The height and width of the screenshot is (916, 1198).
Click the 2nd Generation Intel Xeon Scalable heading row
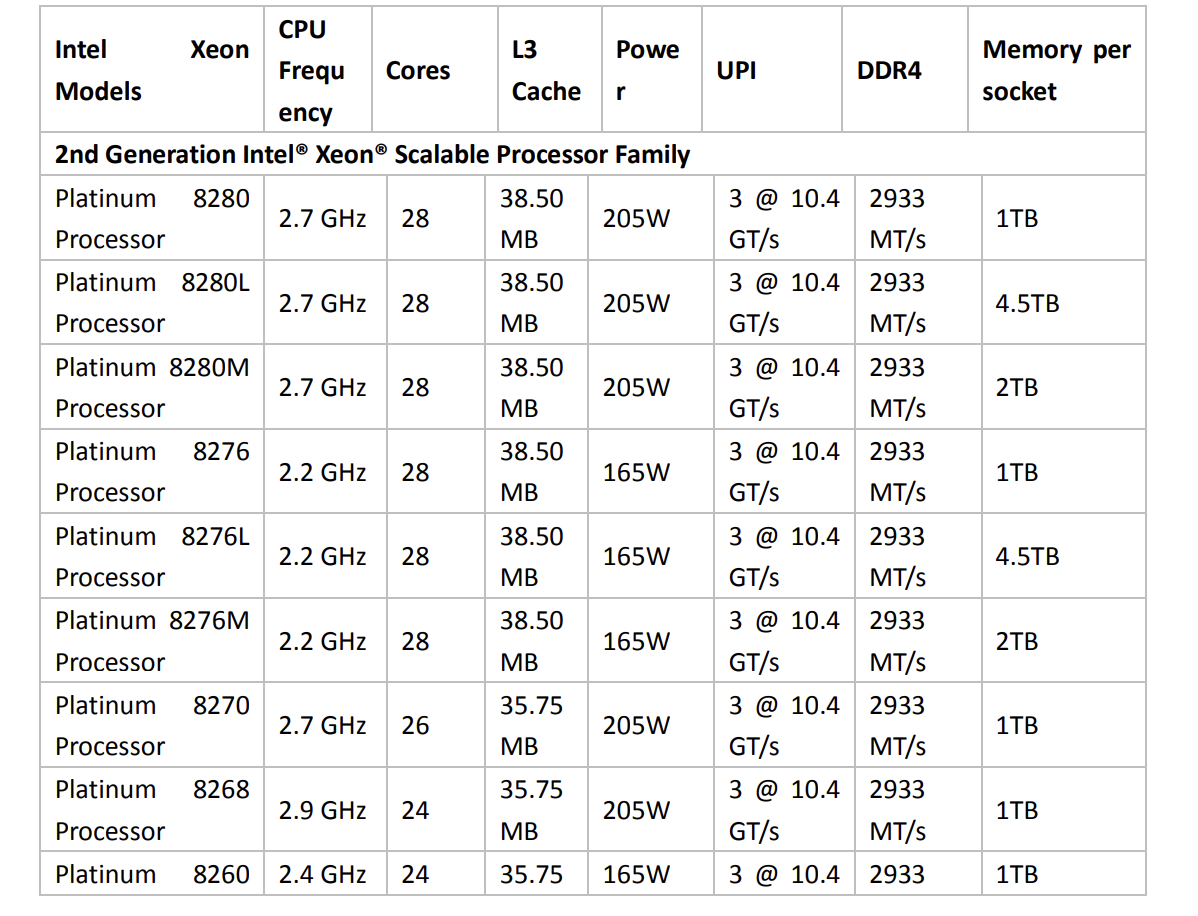point(372,155)
